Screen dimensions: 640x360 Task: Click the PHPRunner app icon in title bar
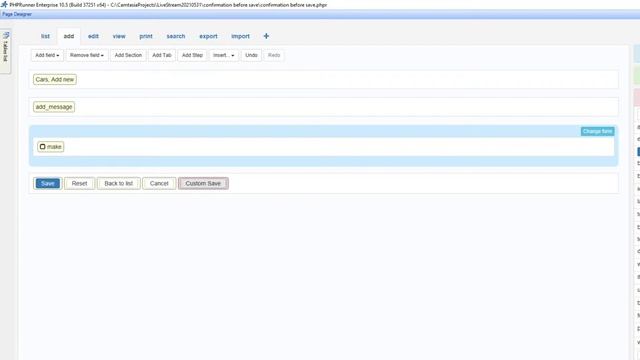pos(4,4)
